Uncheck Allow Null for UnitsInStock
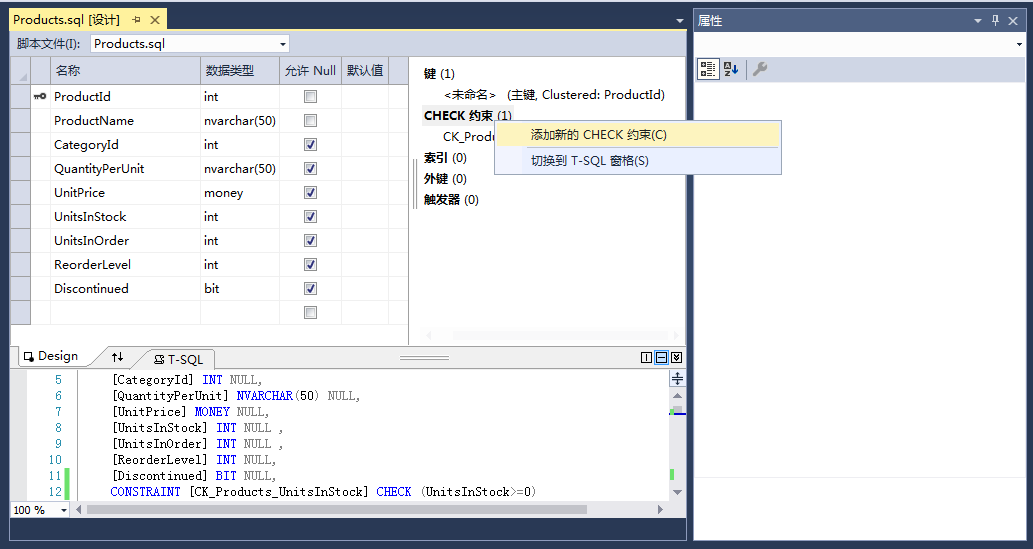The width and height of the screenshot is (1033, 549). point(310,217)
